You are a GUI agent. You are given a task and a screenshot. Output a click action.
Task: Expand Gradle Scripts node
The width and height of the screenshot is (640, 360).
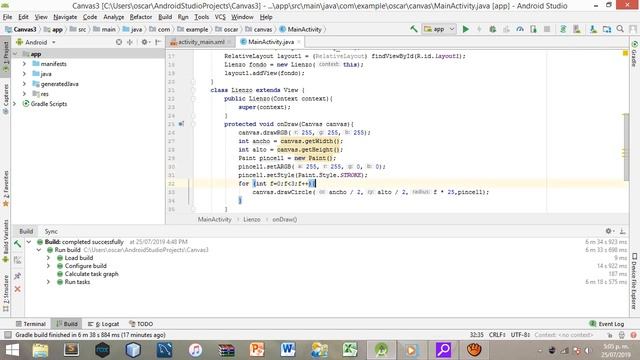[x=15, y=104]
